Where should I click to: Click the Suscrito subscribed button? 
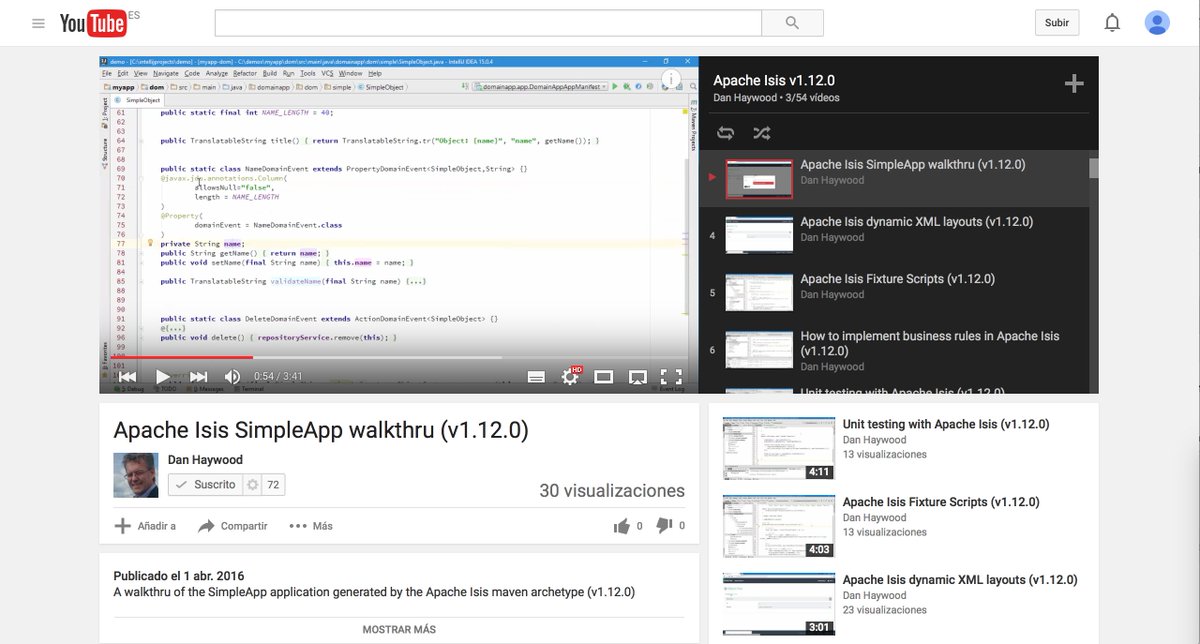click(205, 484)
